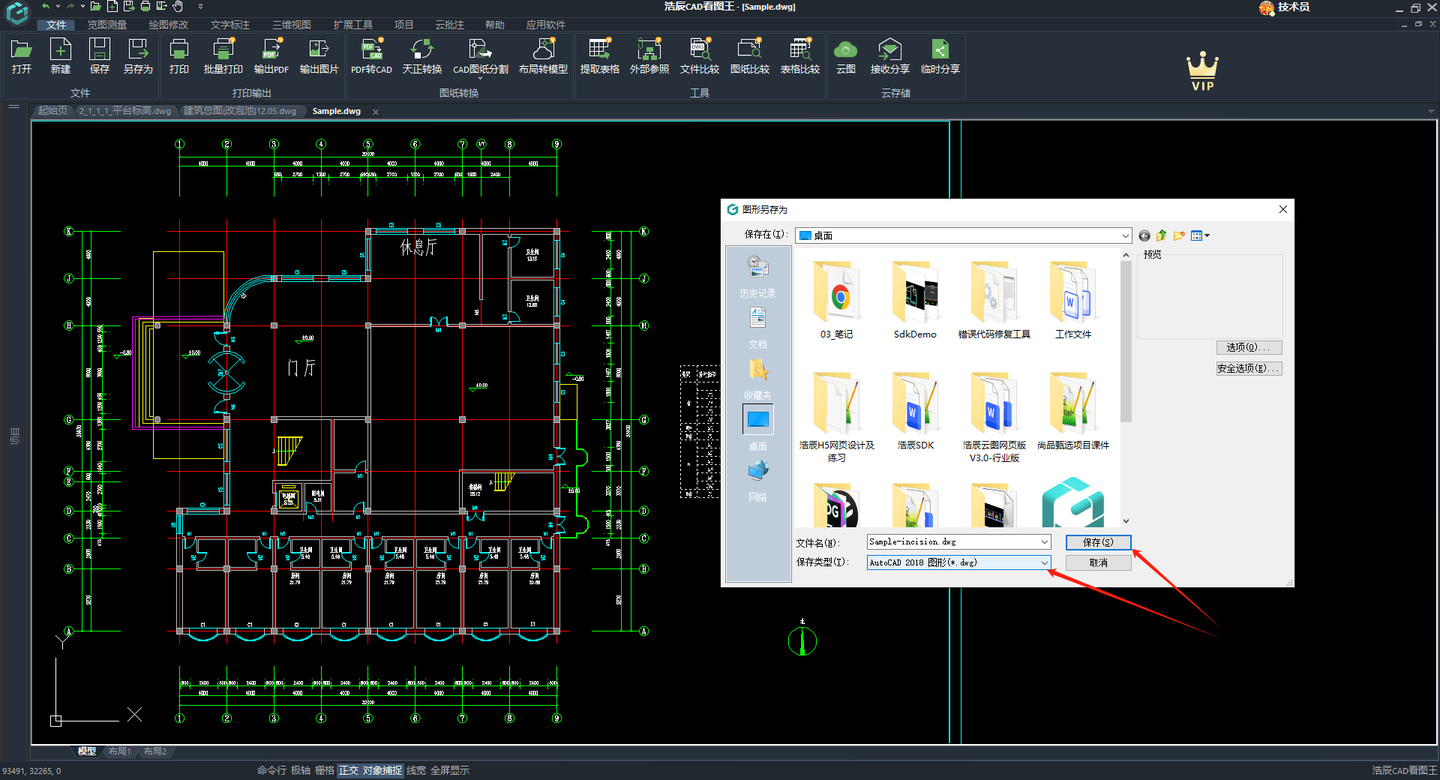Image resolution: width=1440 pixels, height=780 pixels.
Task: Open the undo history dropdown arrow
Action: [x=57, y=6]
